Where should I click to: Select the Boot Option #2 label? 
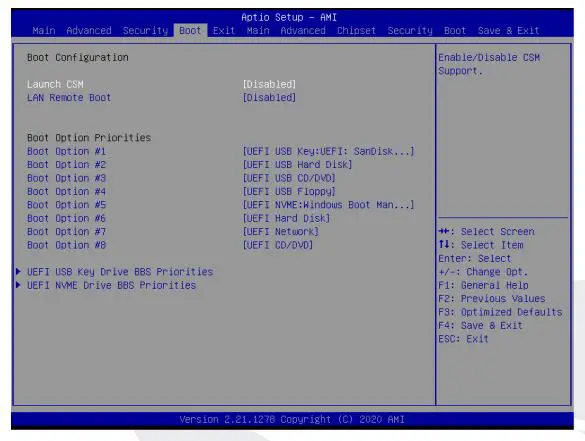(x=66, y=165)
